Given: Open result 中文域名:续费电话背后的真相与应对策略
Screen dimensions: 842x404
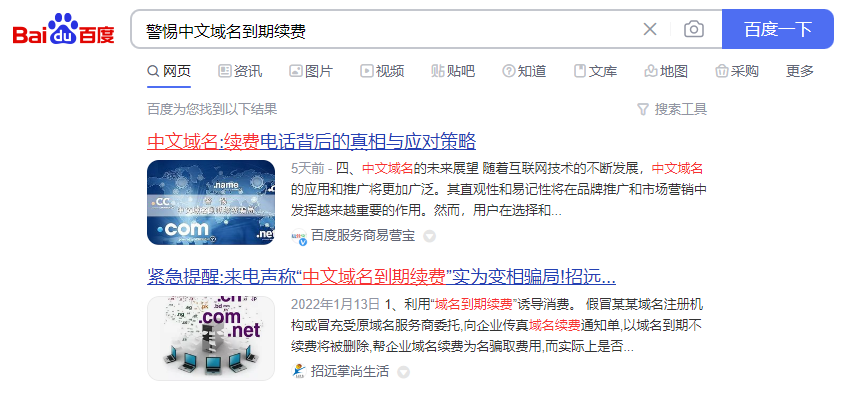Looking at the screenshot, I should pos(311,142).
